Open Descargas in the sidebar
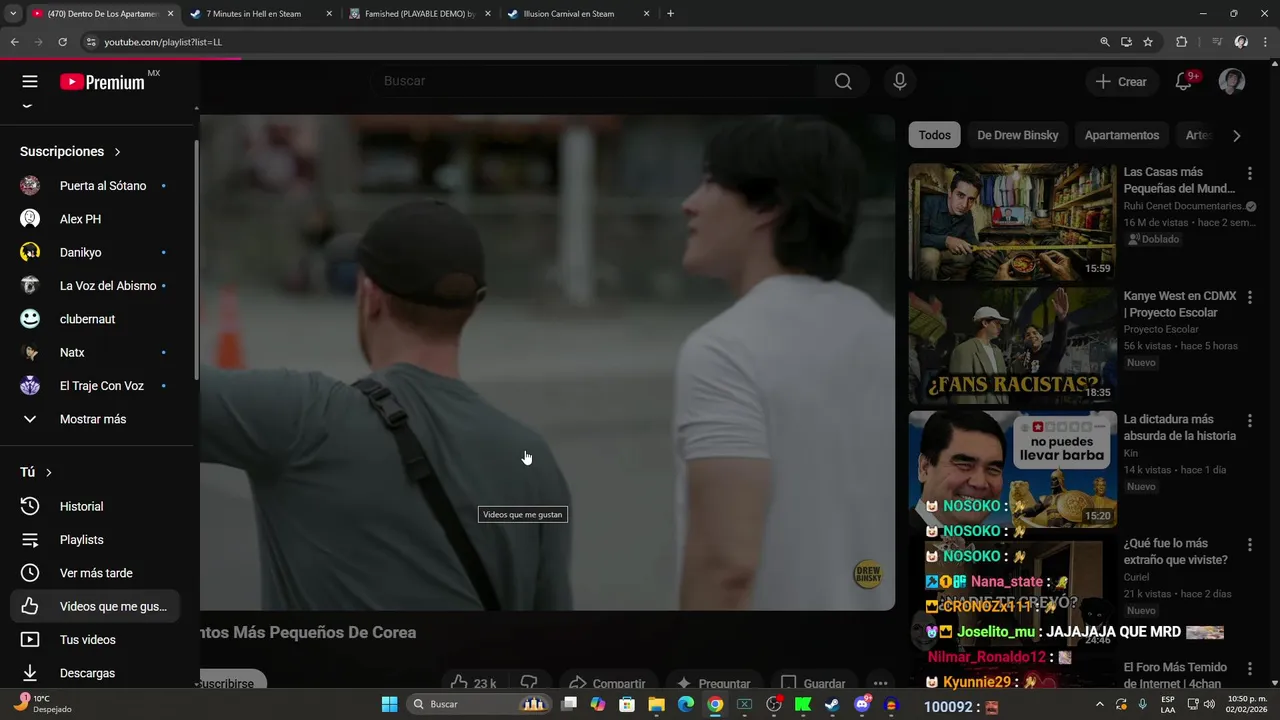The height and width of the screenshot is (720, 1280). [96, 673]
